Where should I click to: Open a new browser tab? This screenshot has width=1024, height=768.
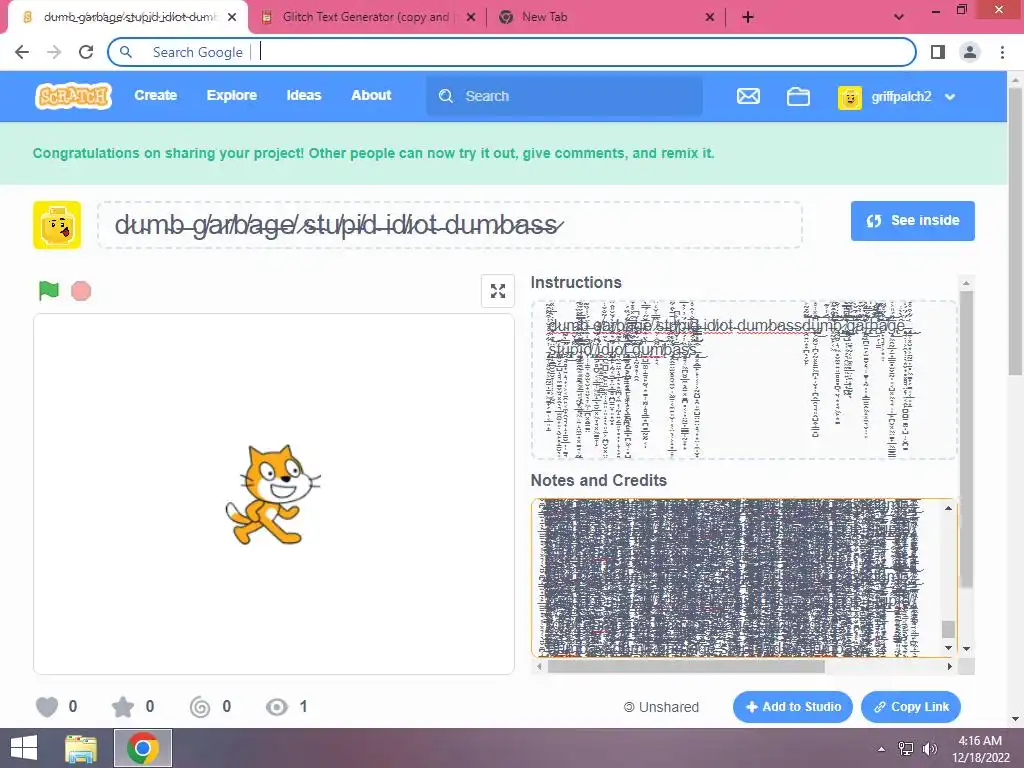click(748, 17)
